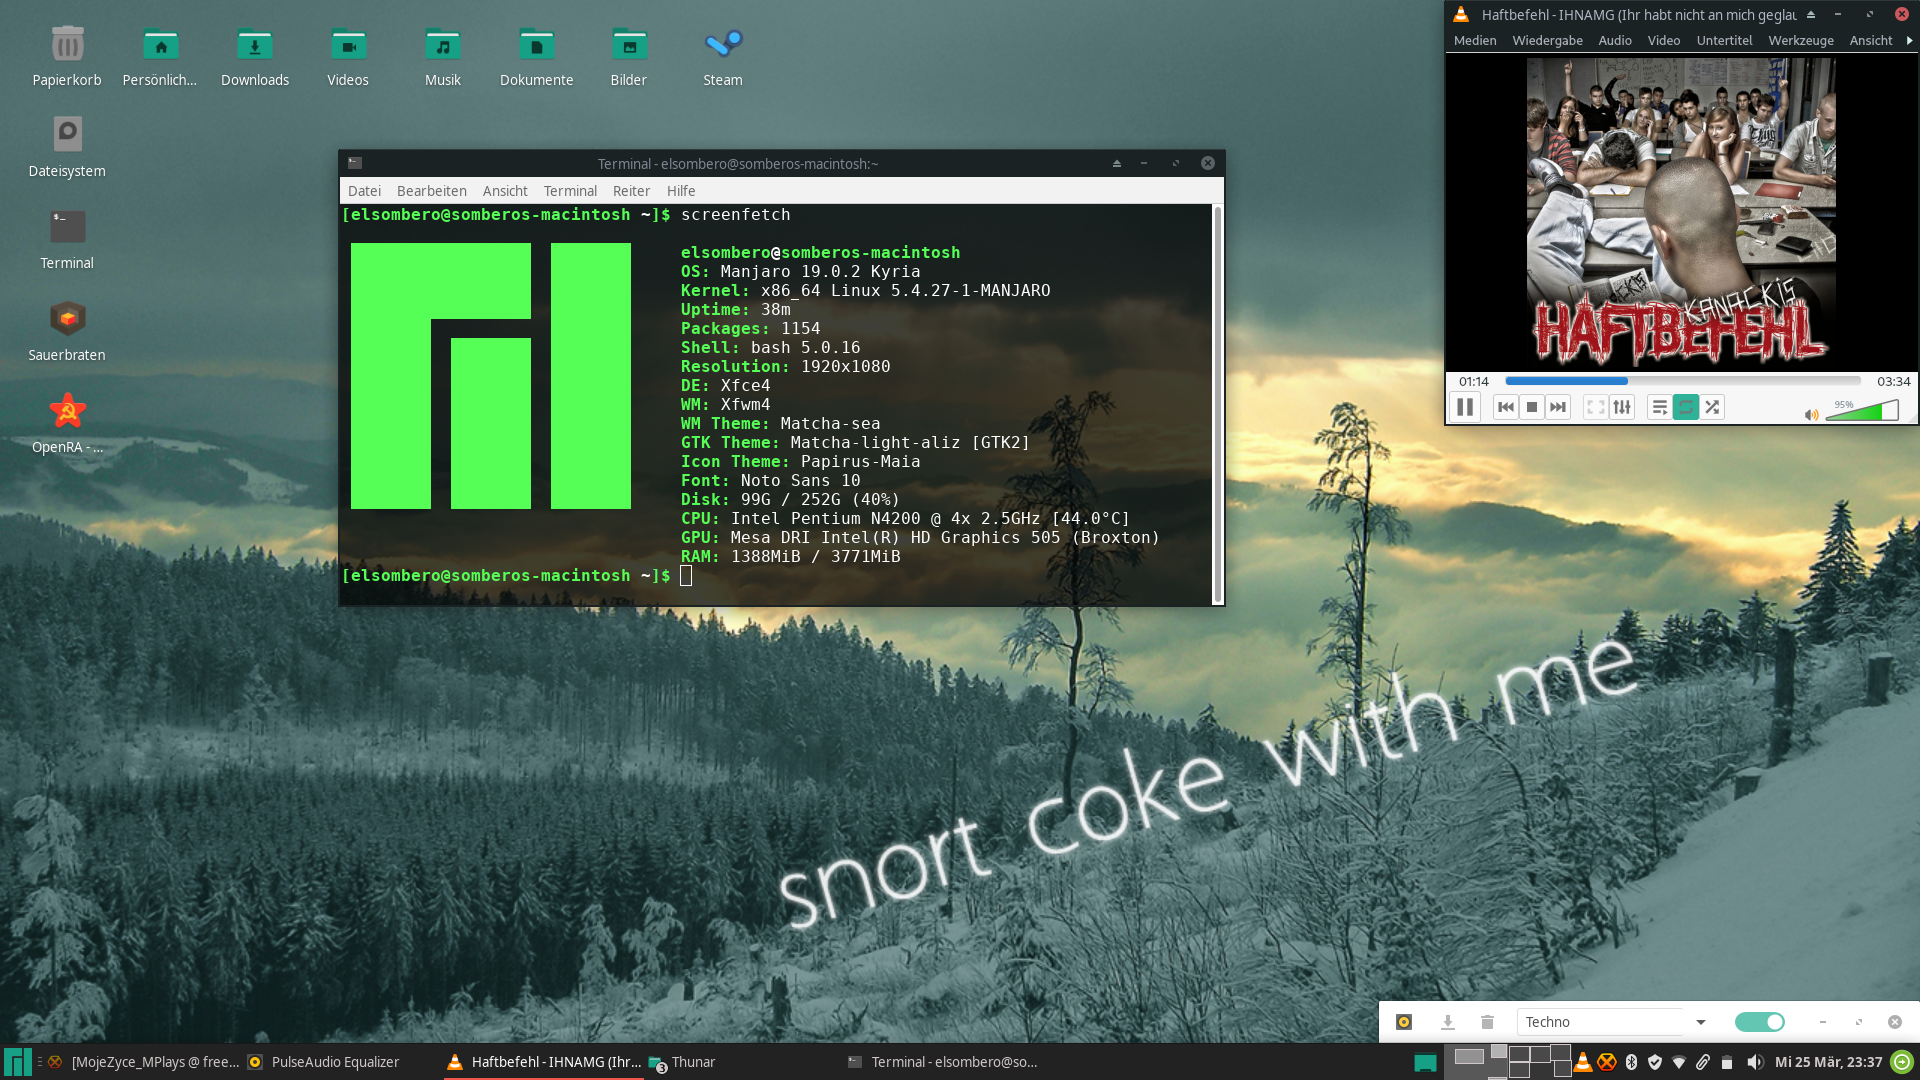This screenshot has width=1920, height=1080.
Task: Select the Videos folder icon
Action: pyautogui.click(x=348, y=57)
